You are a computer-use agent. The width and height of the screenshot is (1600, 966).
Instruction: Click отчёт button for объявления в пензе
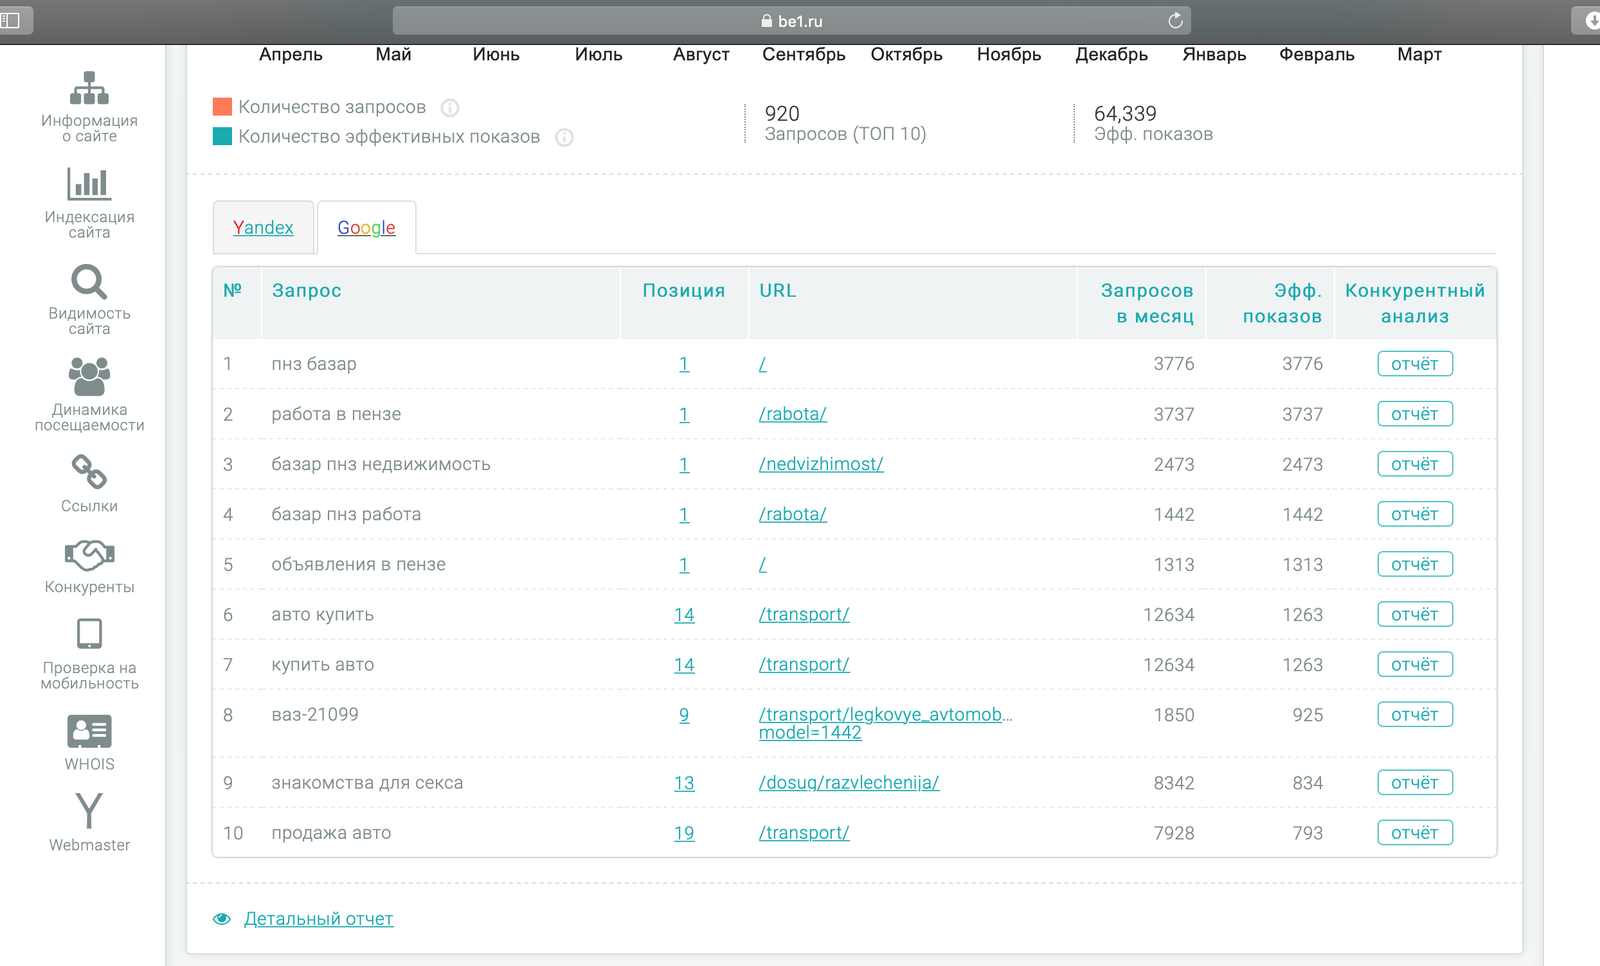[x=1415, y=564]
